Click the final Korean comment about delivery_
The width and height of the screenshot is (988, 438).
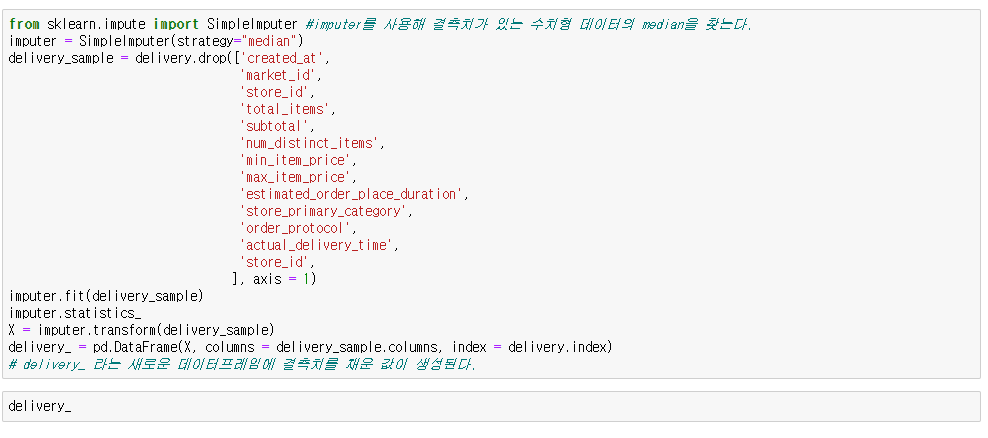click(243, 364)
